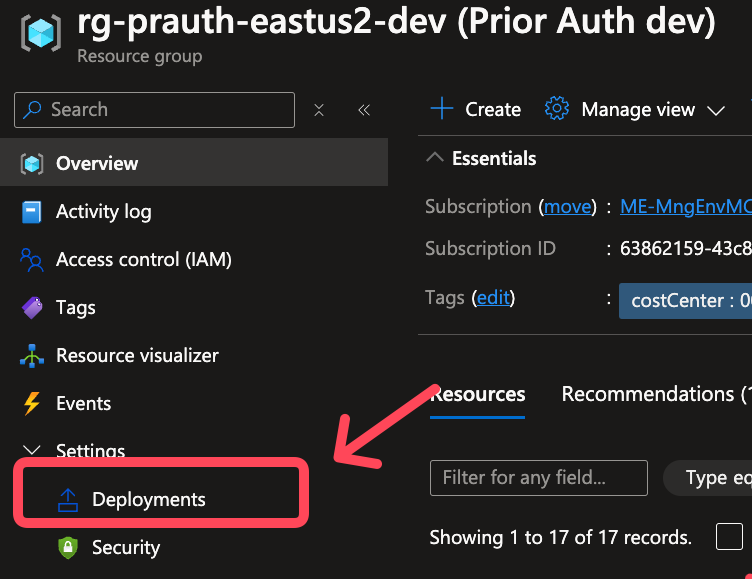Viewport: 752px width, 579px height.
Task: Click the sidebar Search input field
Action: tap(154, 110)
